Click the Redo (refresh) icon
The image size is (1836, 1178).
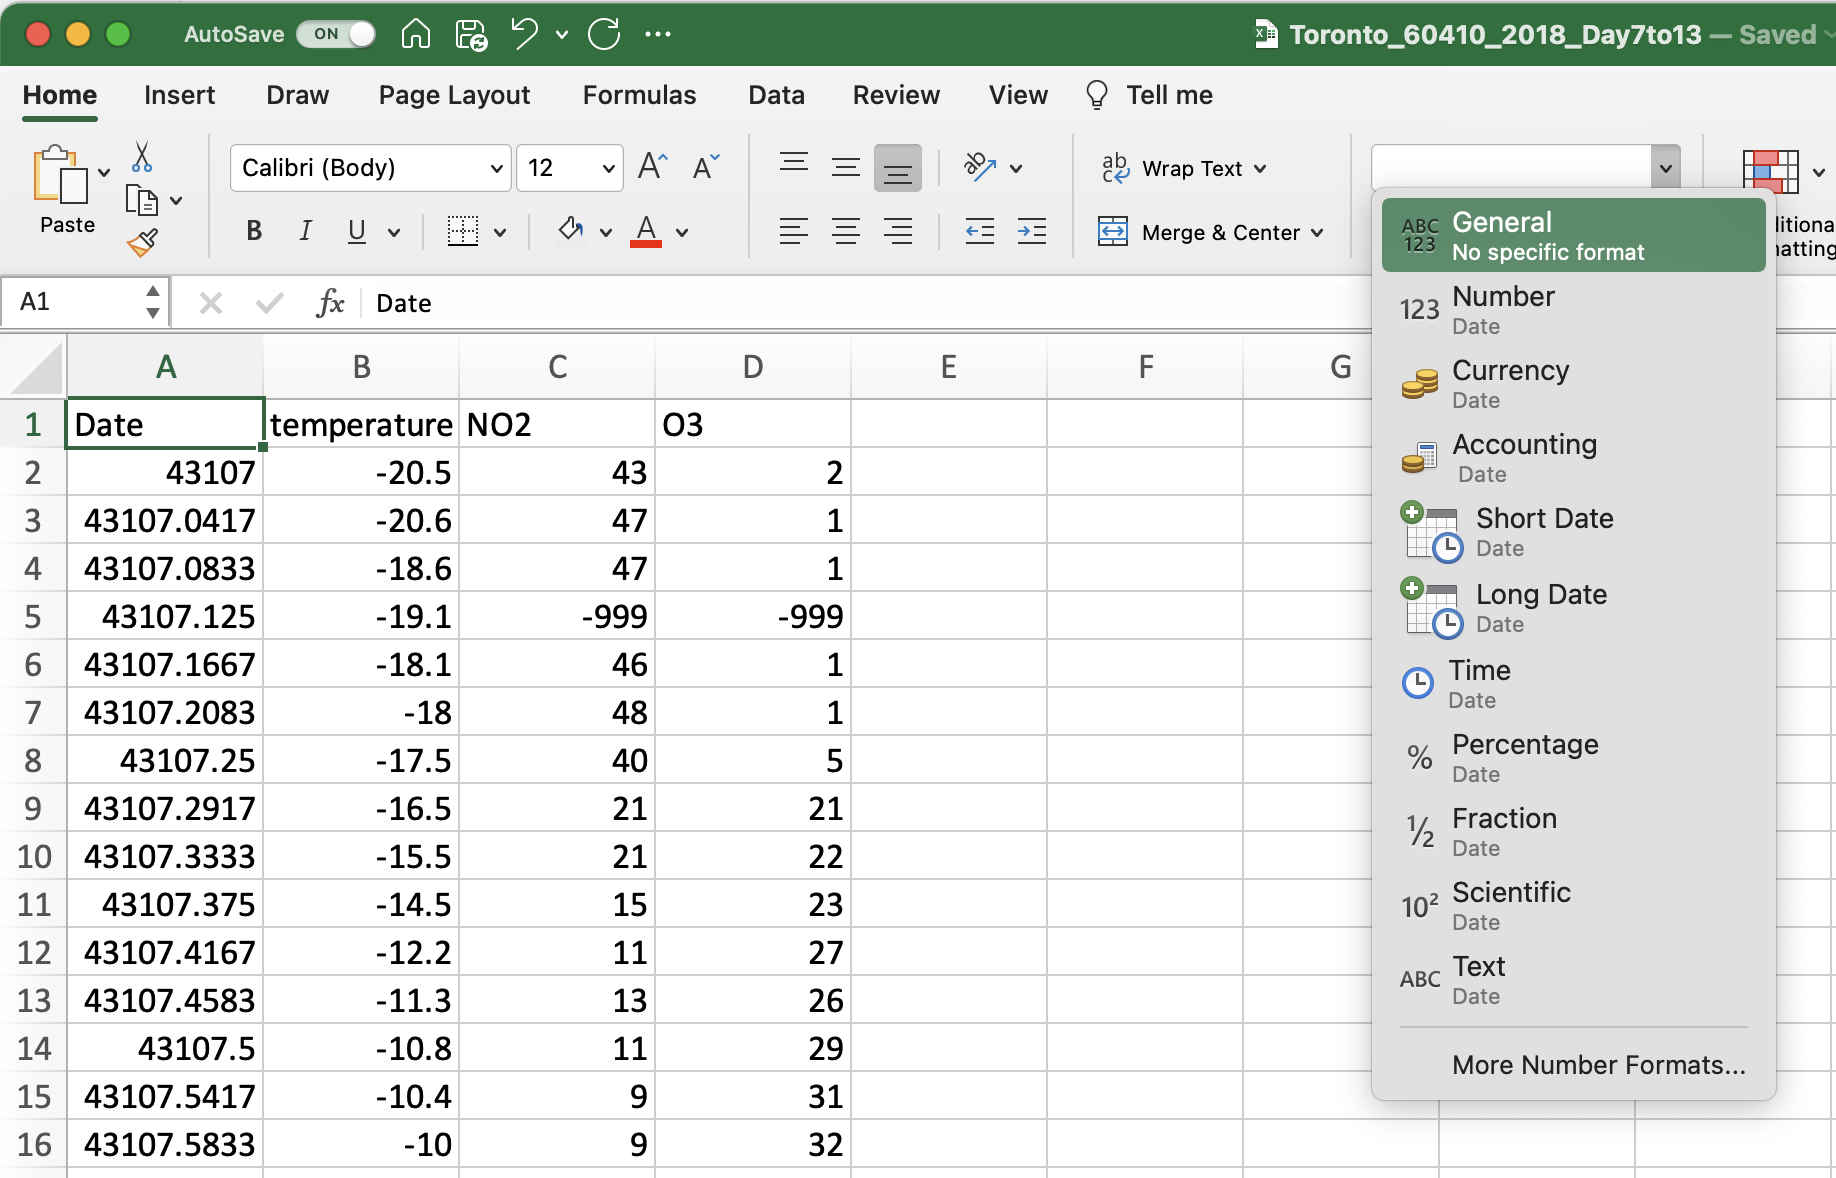(604, 33)
